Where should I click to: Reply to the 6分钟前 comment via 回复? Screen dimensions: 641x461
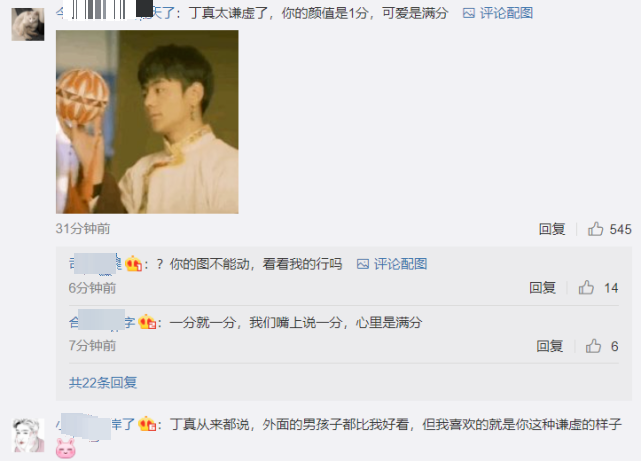(x=542, y=288)
